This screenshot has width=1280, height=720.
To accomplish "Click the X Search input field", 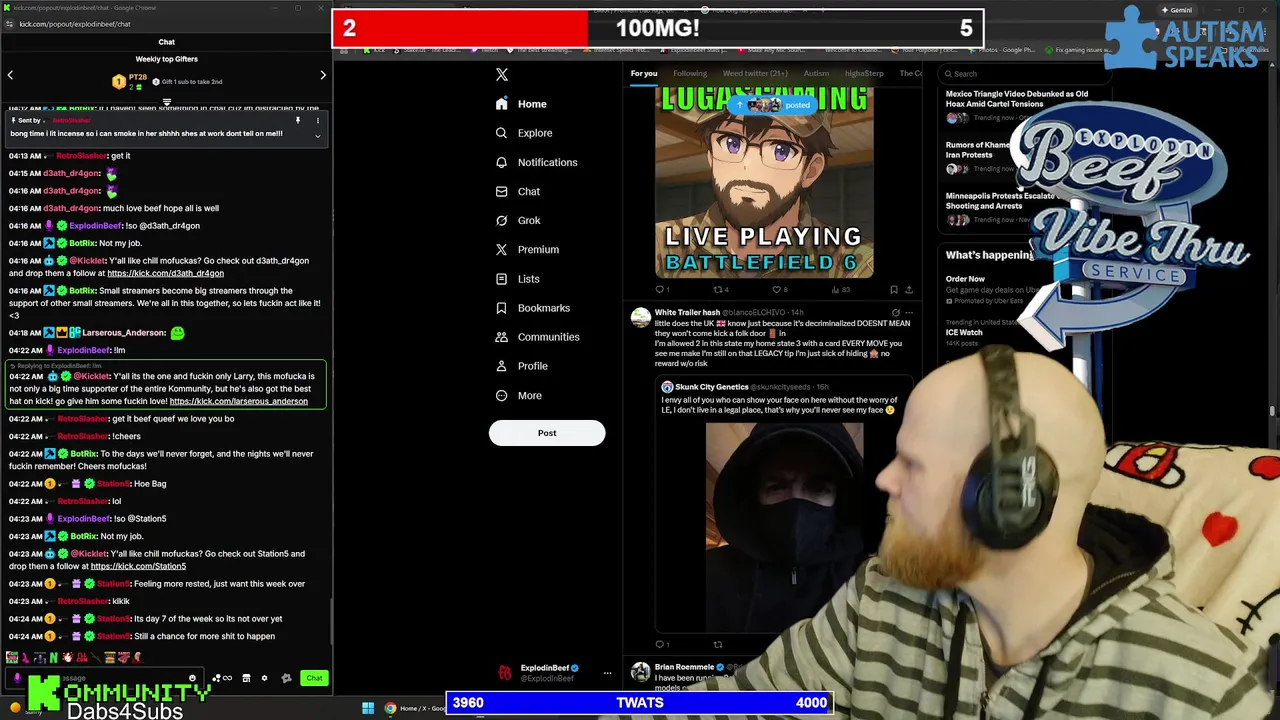I will [x=1025, y=73].
